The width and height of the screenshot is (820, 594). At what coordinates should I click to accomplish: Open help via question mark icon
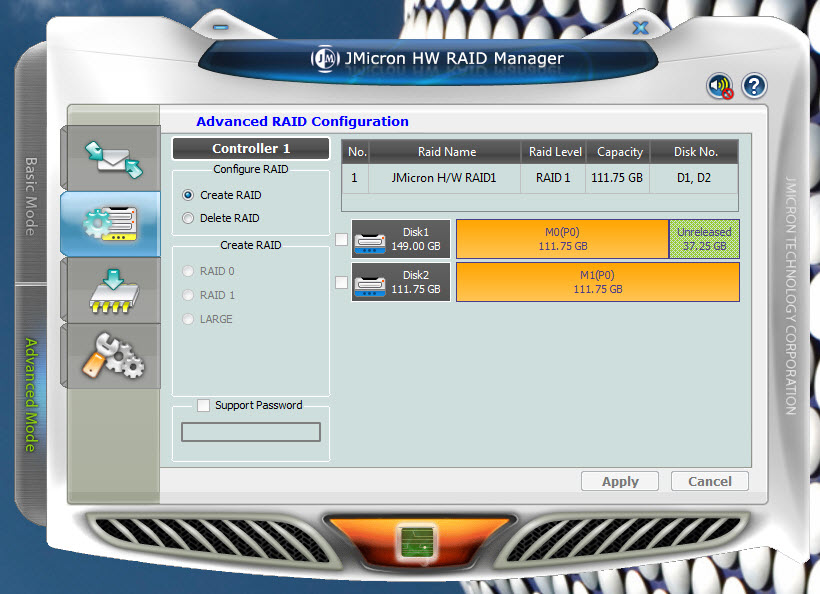[754, 86]
